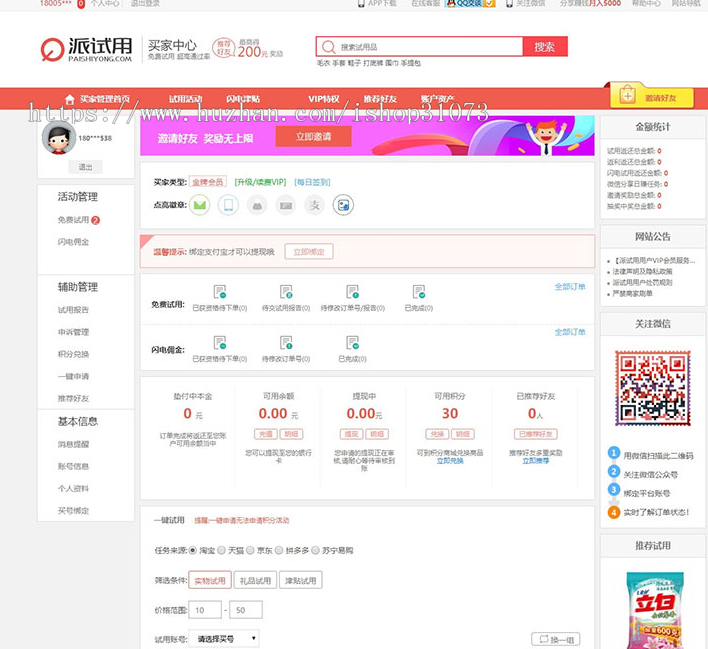Open VIP特权 in the nav bar

coord(324,99)
